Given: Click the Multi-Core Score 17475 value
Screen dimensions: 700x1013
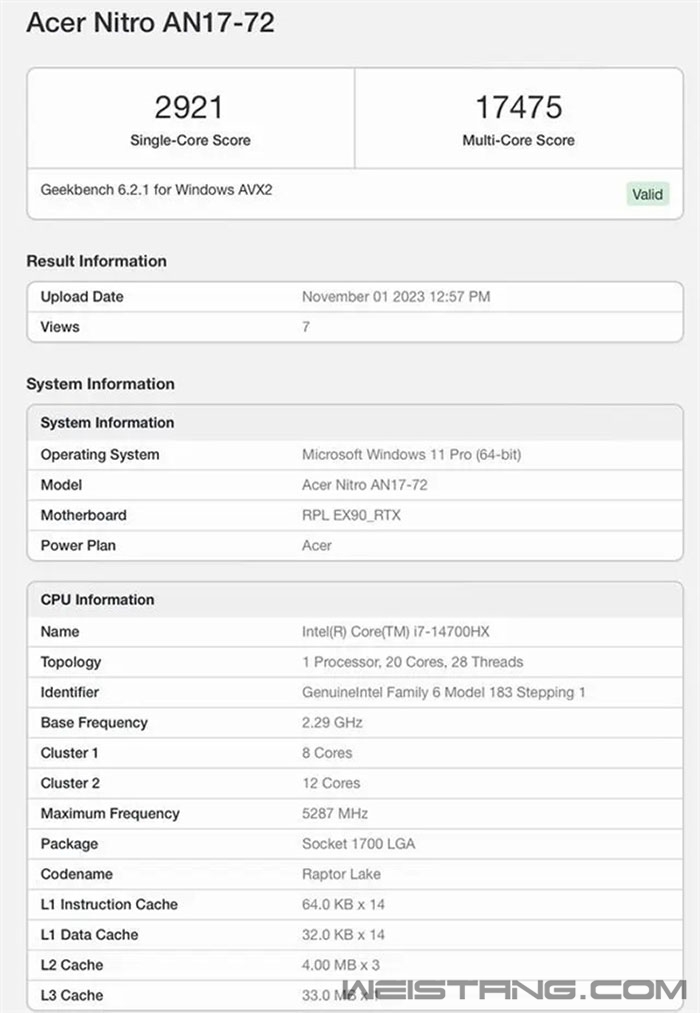Looking at the screenshot, I should pos(519,107).
